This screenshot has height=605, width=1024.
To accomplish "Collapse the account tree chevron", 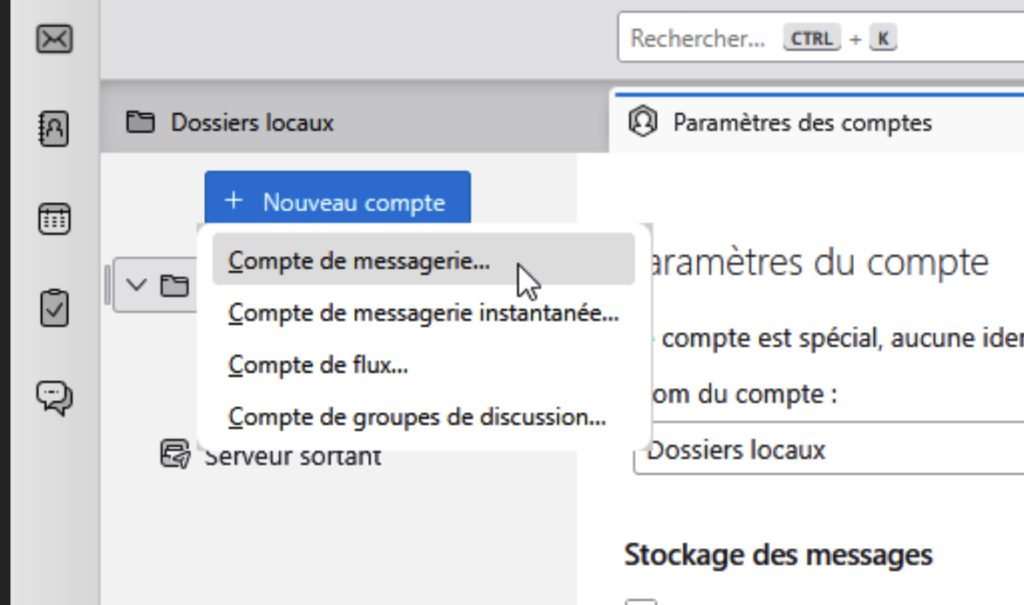I will point(137,286).
